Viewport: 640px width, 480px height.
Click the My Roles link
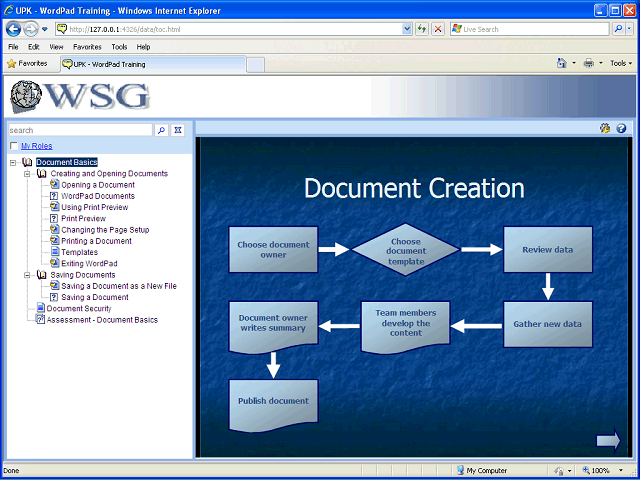[x=37, y=146]
